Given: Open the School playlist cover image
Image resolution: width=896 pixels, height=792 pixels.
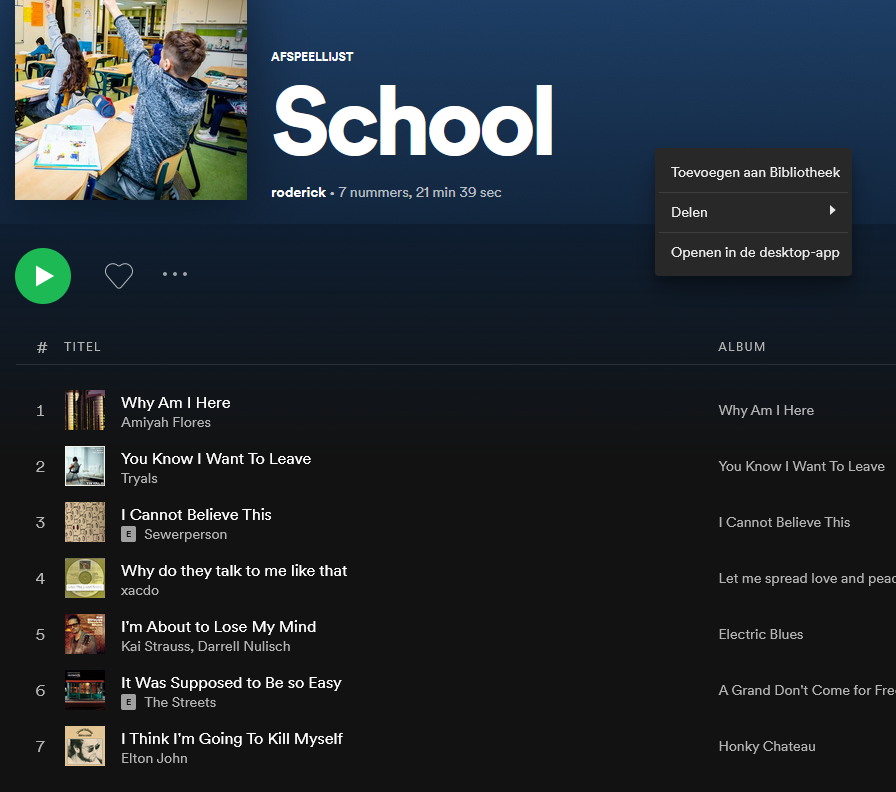Looking at the screenshot, I should tap(131, 100).
